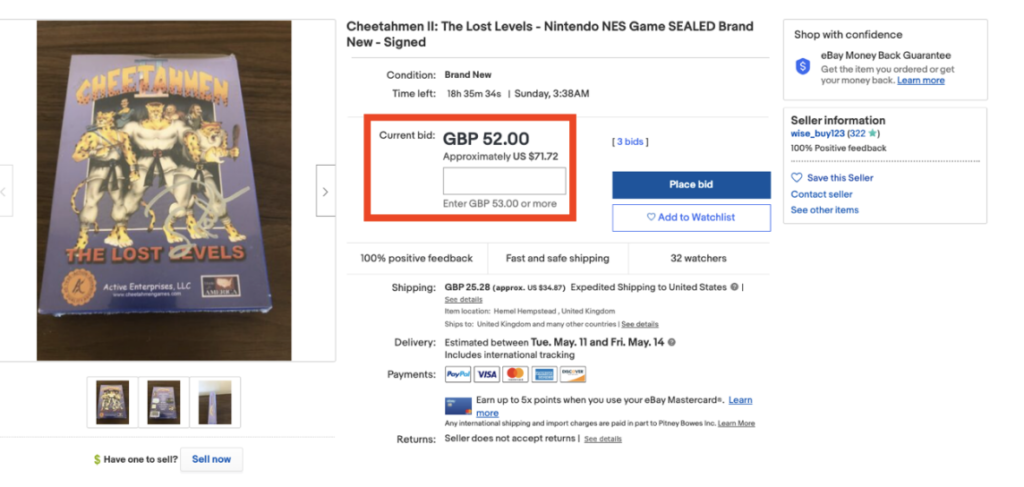The height and width of the screenshot is (487, 1024).
Task: Click the Visa card icon
Action: 487,375
